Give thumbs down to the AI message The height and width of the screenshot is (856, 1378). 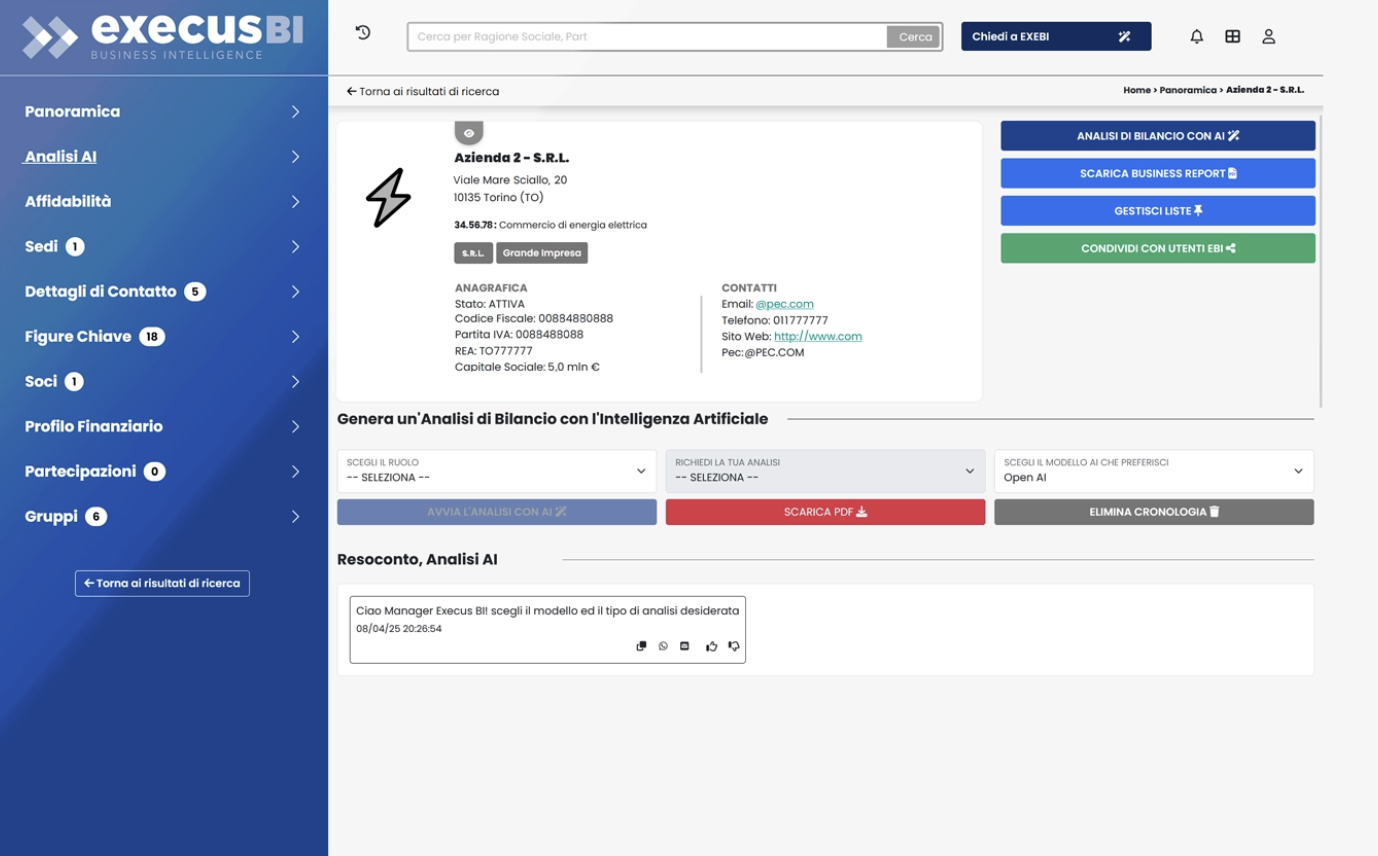[733, 646]
